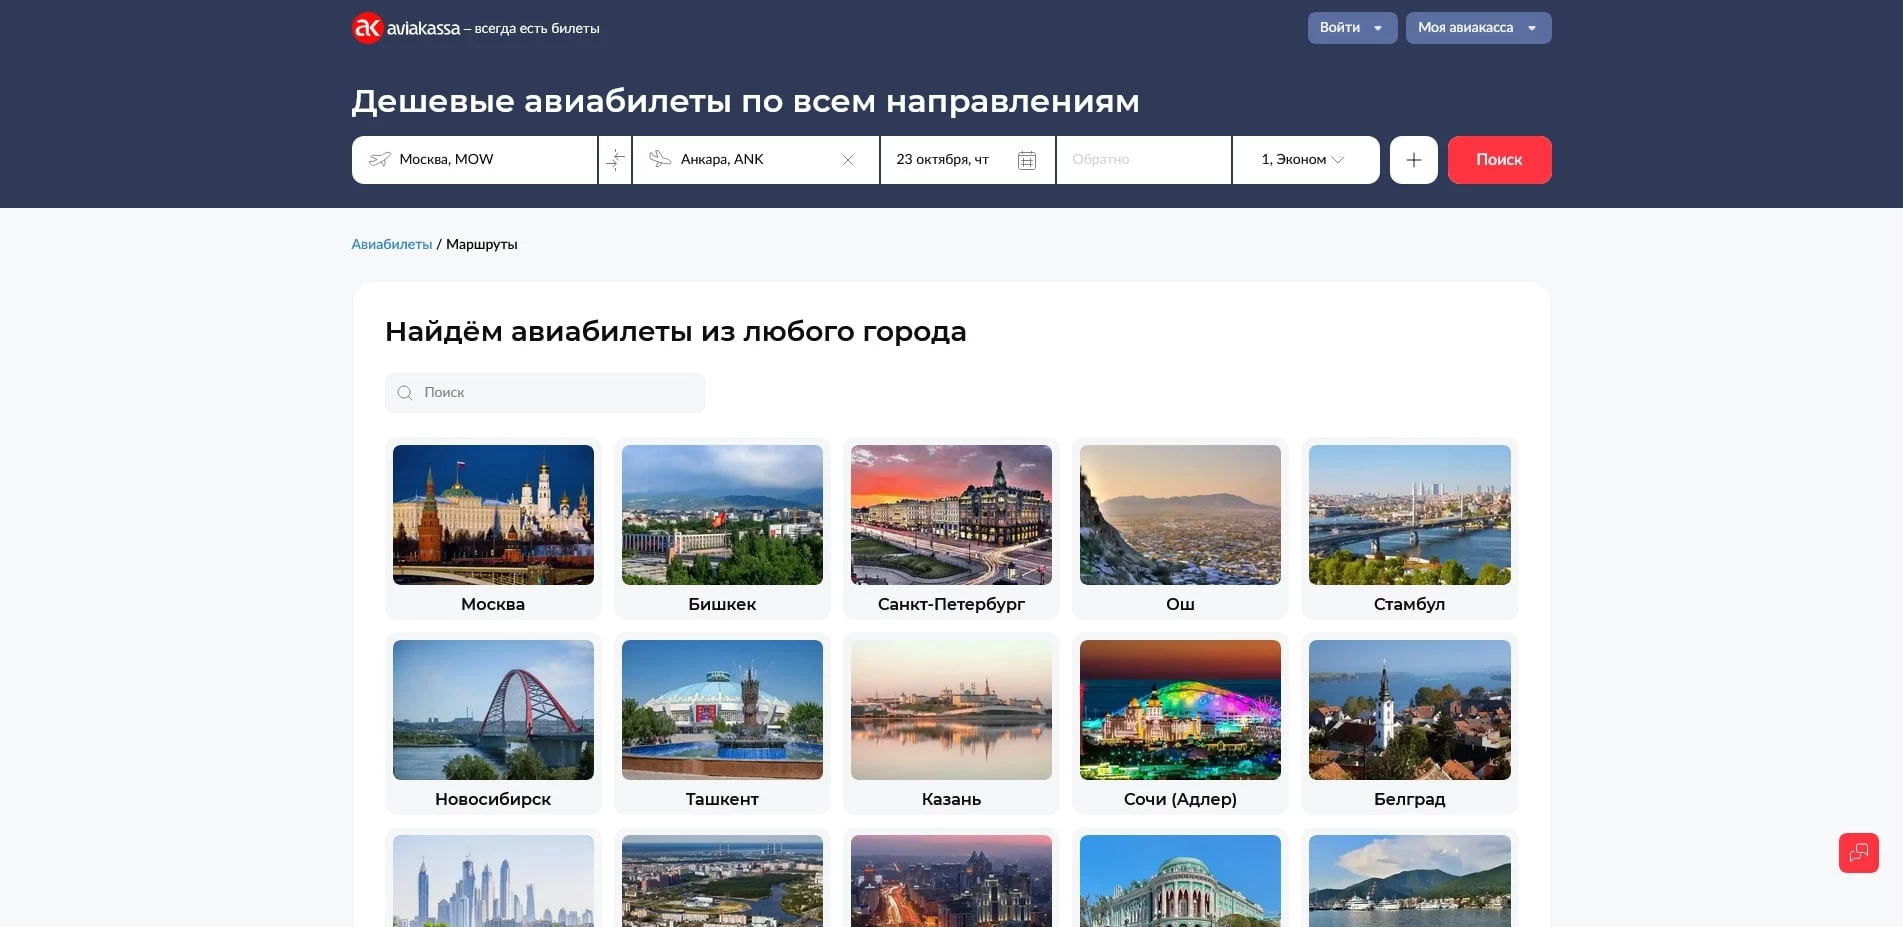
Task: Click the departure plane icon
Action: (x=379, y=160)
